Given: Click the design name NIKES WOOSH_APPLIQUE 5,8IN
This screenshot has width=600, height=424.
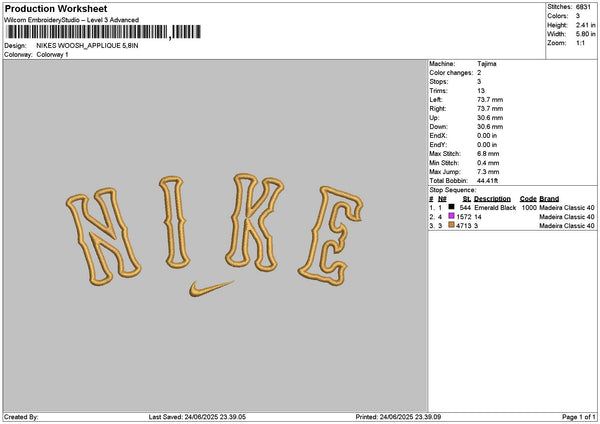Looking at the screenshot, I should (87, 46).
